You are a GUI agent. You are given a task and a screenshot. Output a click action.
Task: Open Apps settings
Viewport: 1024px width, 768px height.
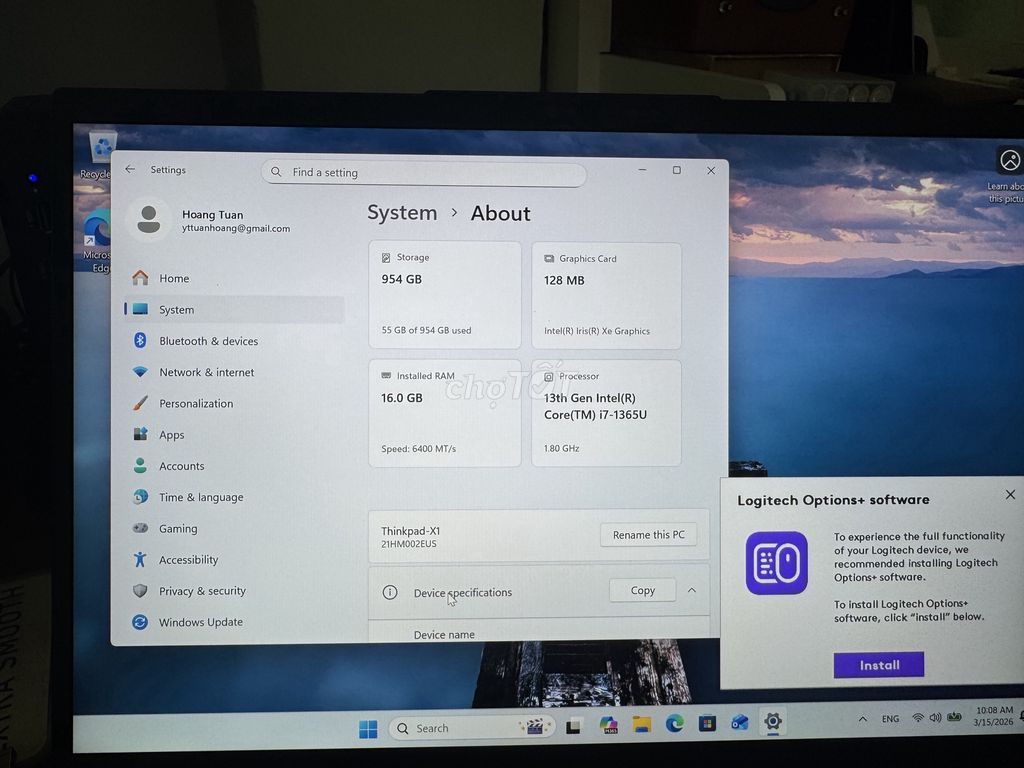pos(234,435)
